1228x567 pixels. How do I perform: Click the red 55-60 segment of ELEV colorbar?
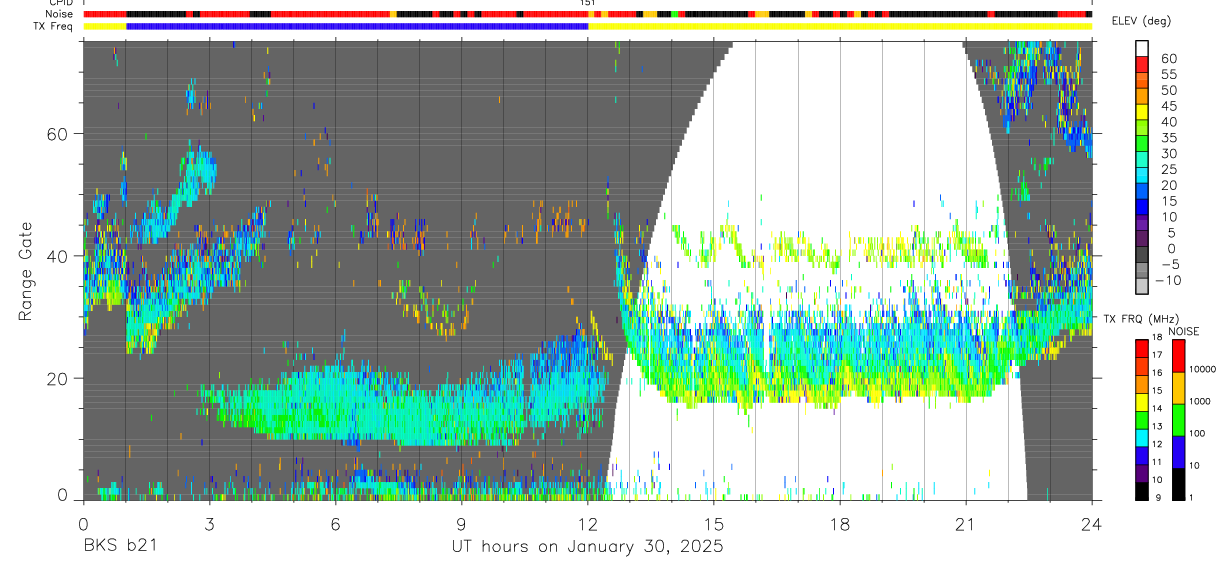(1142, 64)
